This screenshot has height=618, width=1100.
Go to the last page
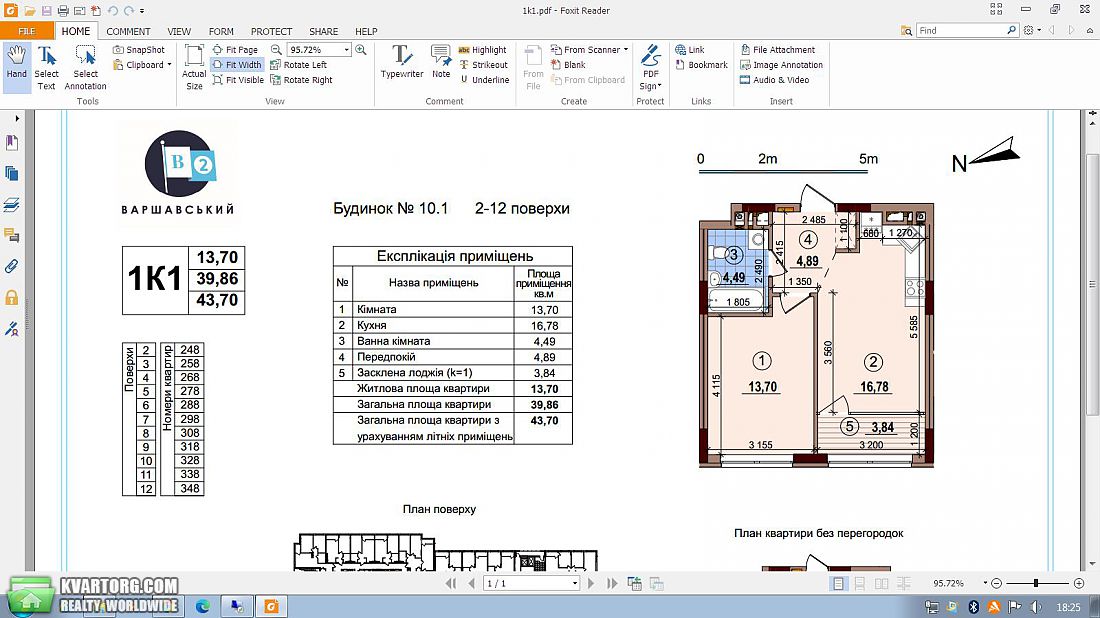click(612, 583)
